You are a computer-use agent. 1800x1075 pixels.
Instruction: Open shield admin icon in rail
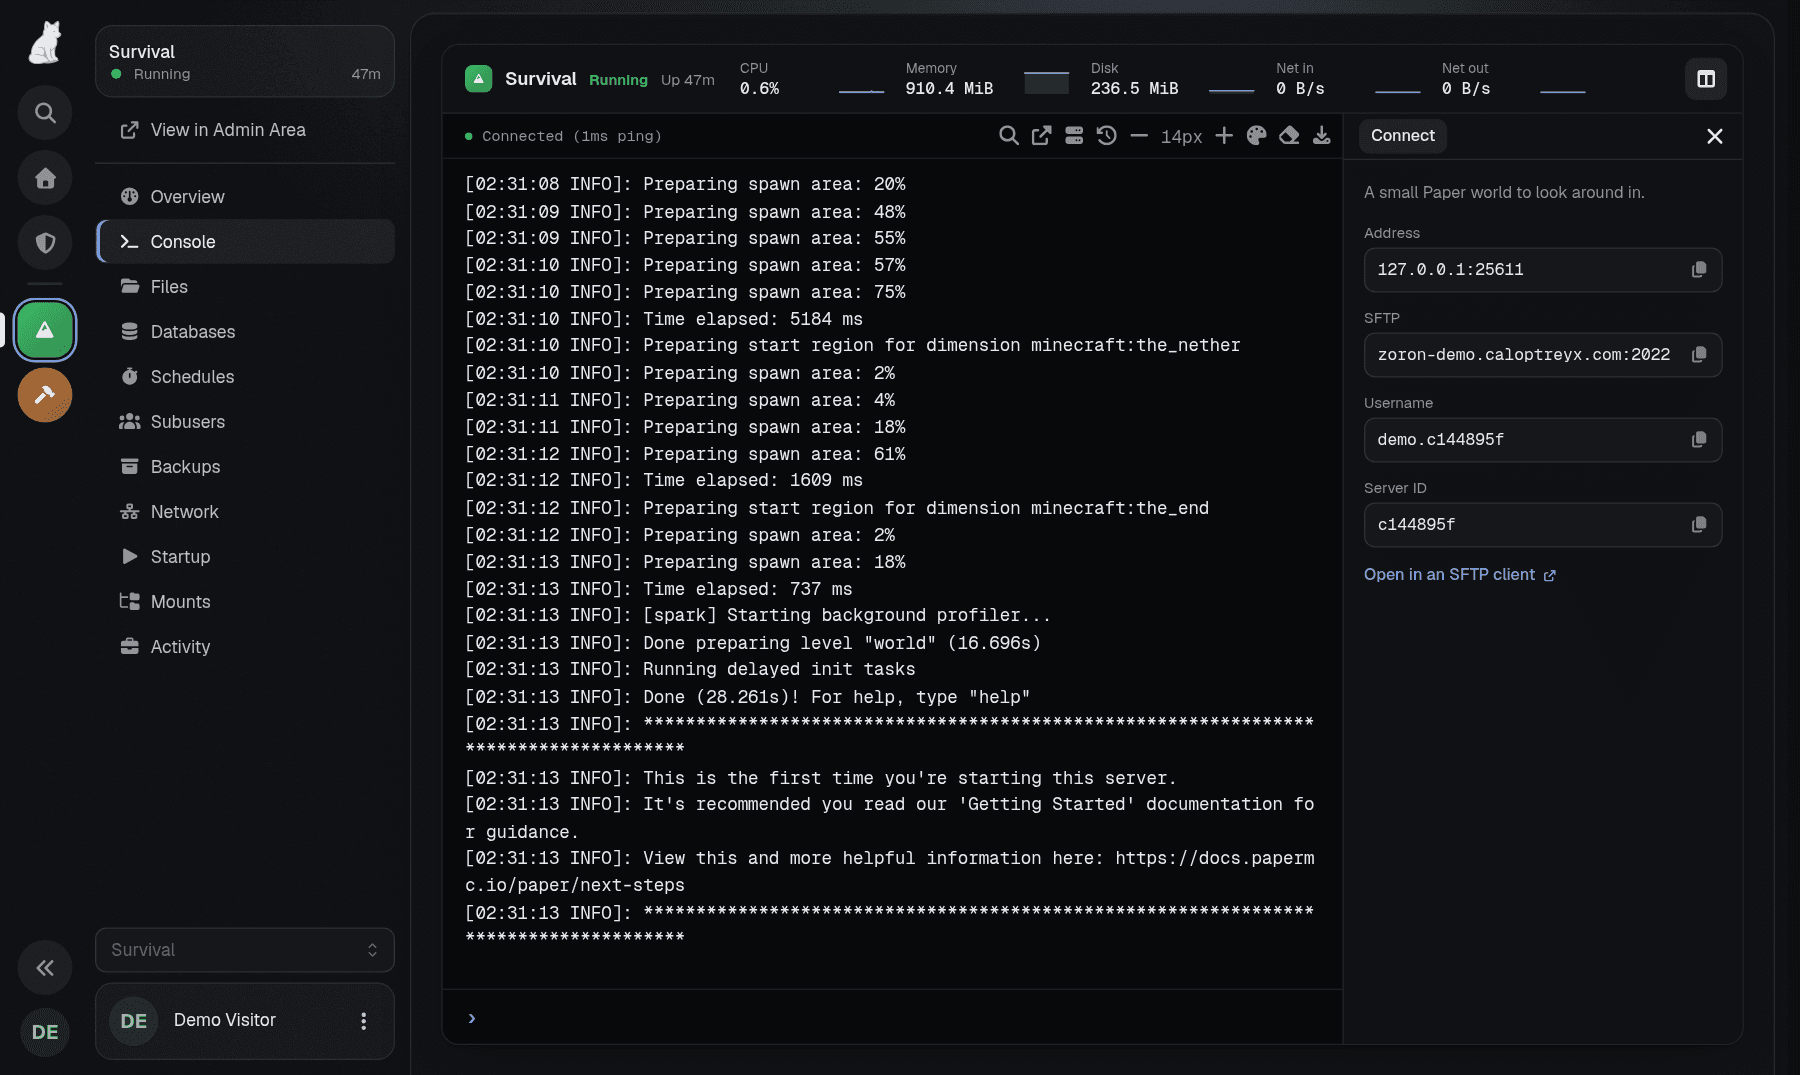pos(45,243)
